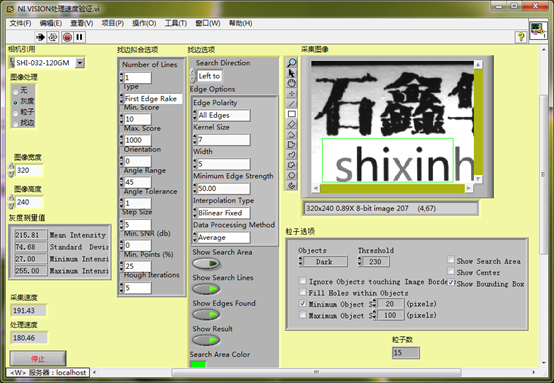Select the 粒子 radio option
Viewport: 554px width, 383px height.
(15, 113)
